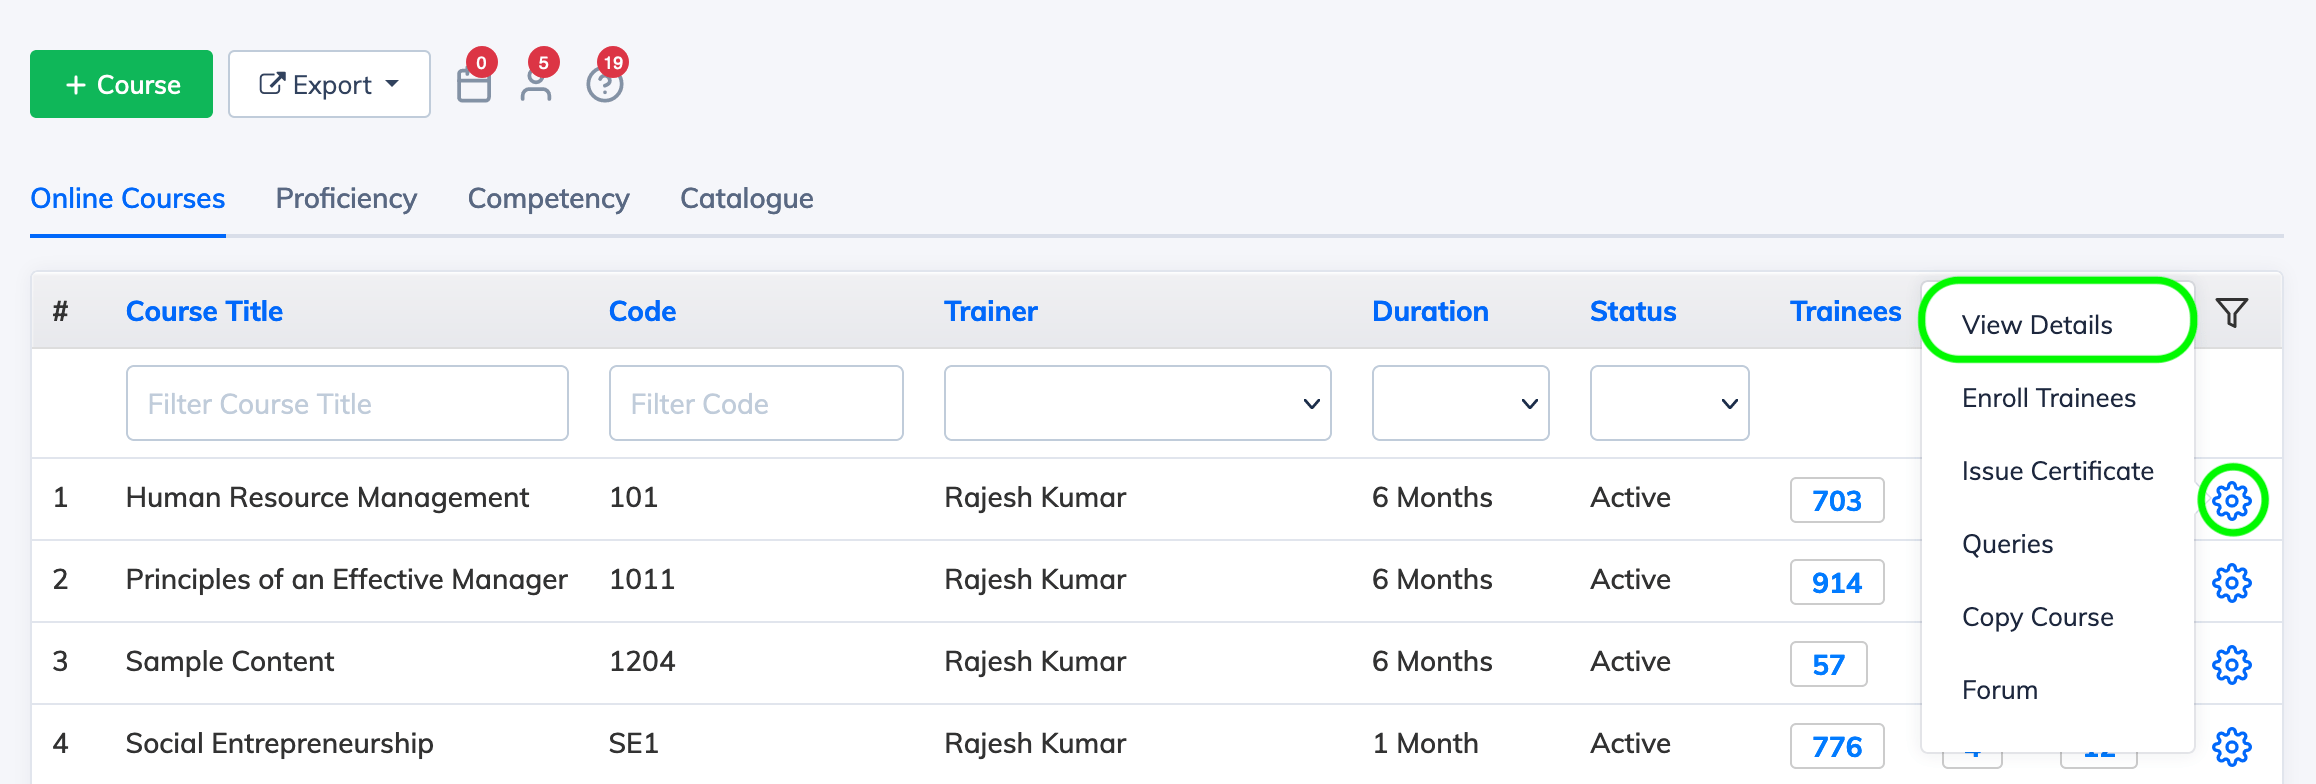Sort by Course Title column header

click(x=204, y=311)
